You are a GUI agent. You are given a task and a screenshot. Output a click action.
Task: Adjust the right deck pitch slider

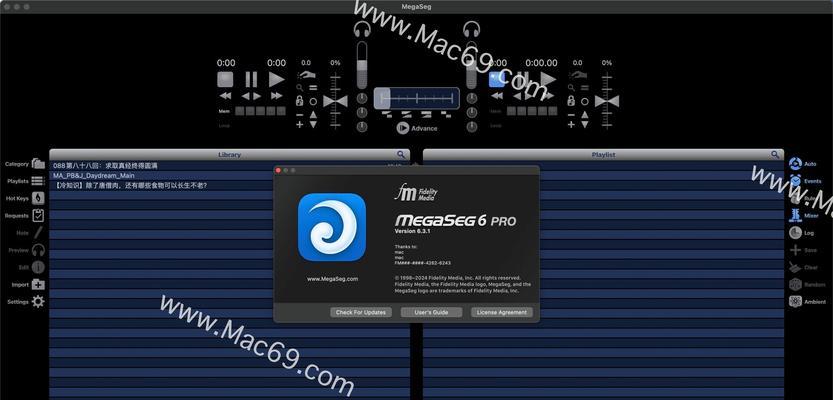tap(607, 101)
